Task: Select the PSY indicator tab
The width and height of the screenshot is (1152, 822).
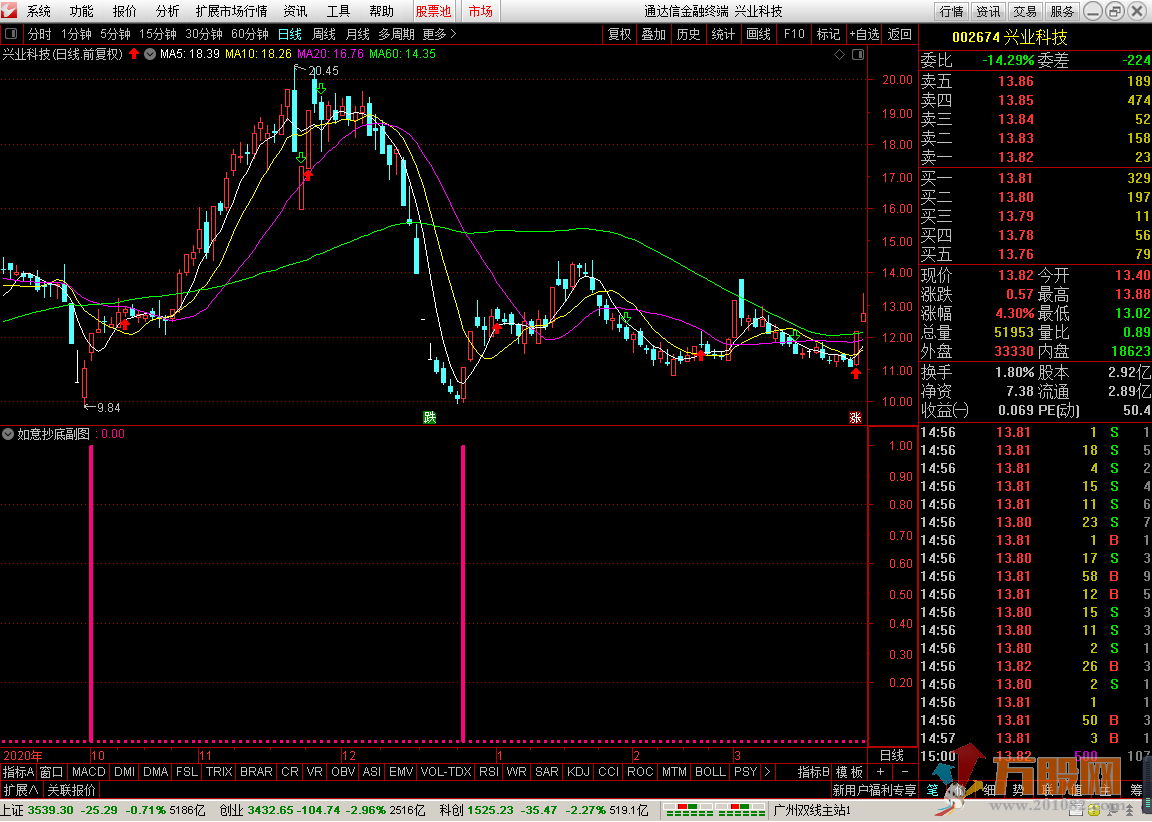Action: click(x=746, y=771)
